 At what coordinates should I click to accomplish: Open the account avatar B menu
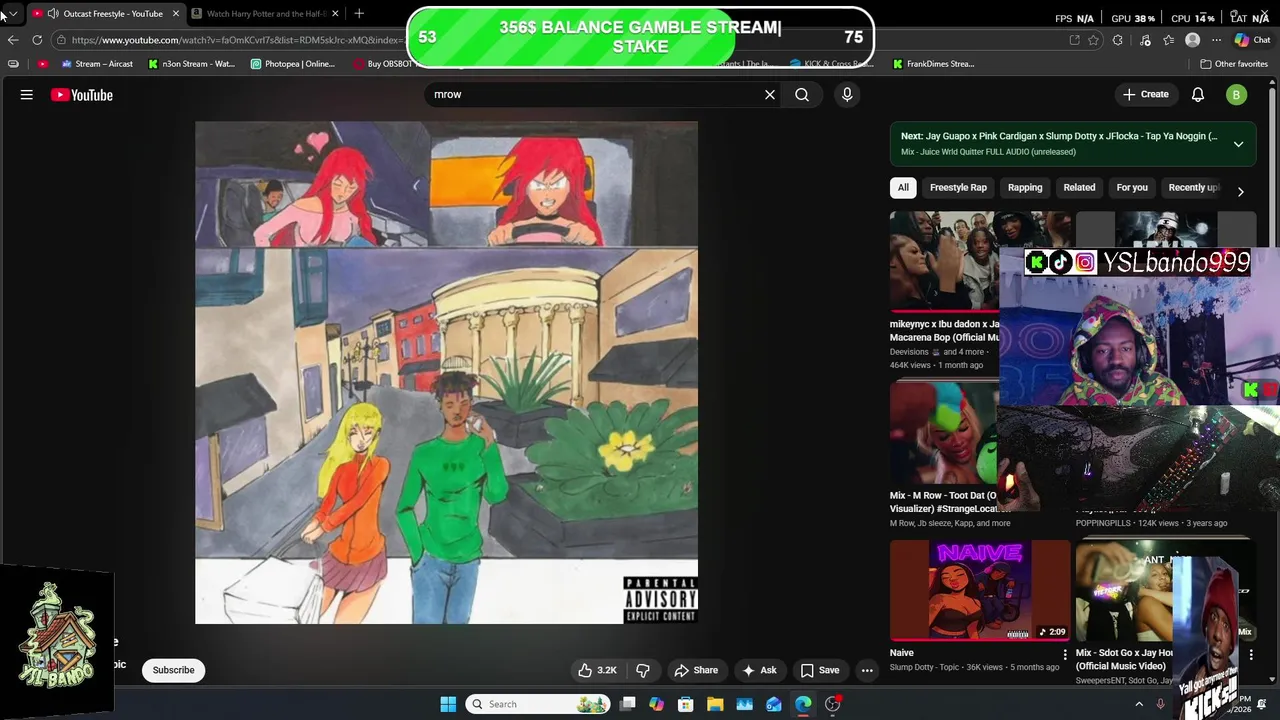1237,95
